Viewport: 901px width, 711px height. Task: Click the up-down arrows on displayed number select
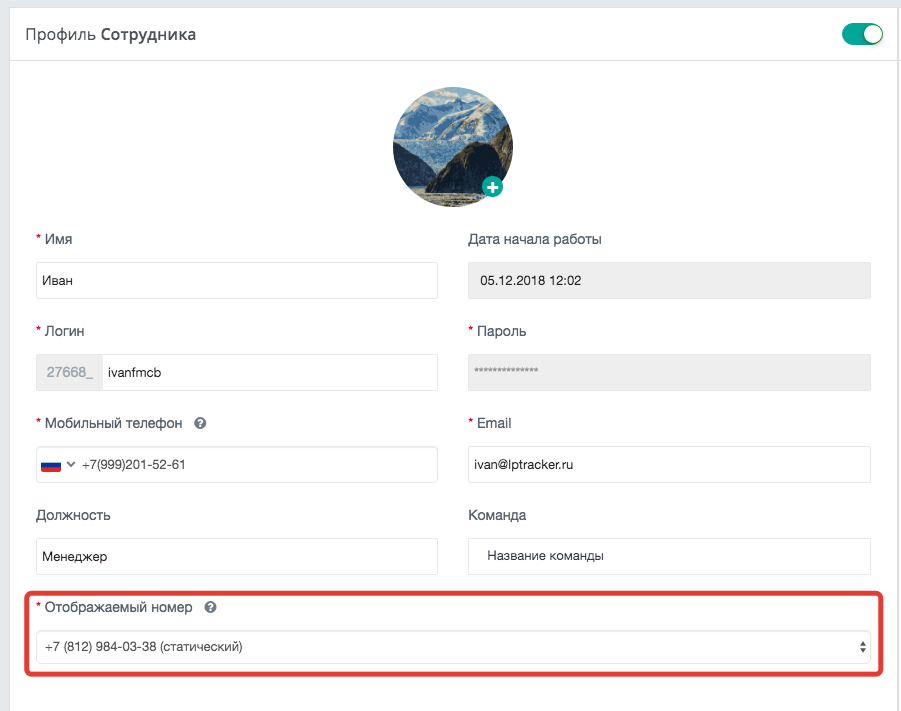pyautogui.click(x=863, y=647)
